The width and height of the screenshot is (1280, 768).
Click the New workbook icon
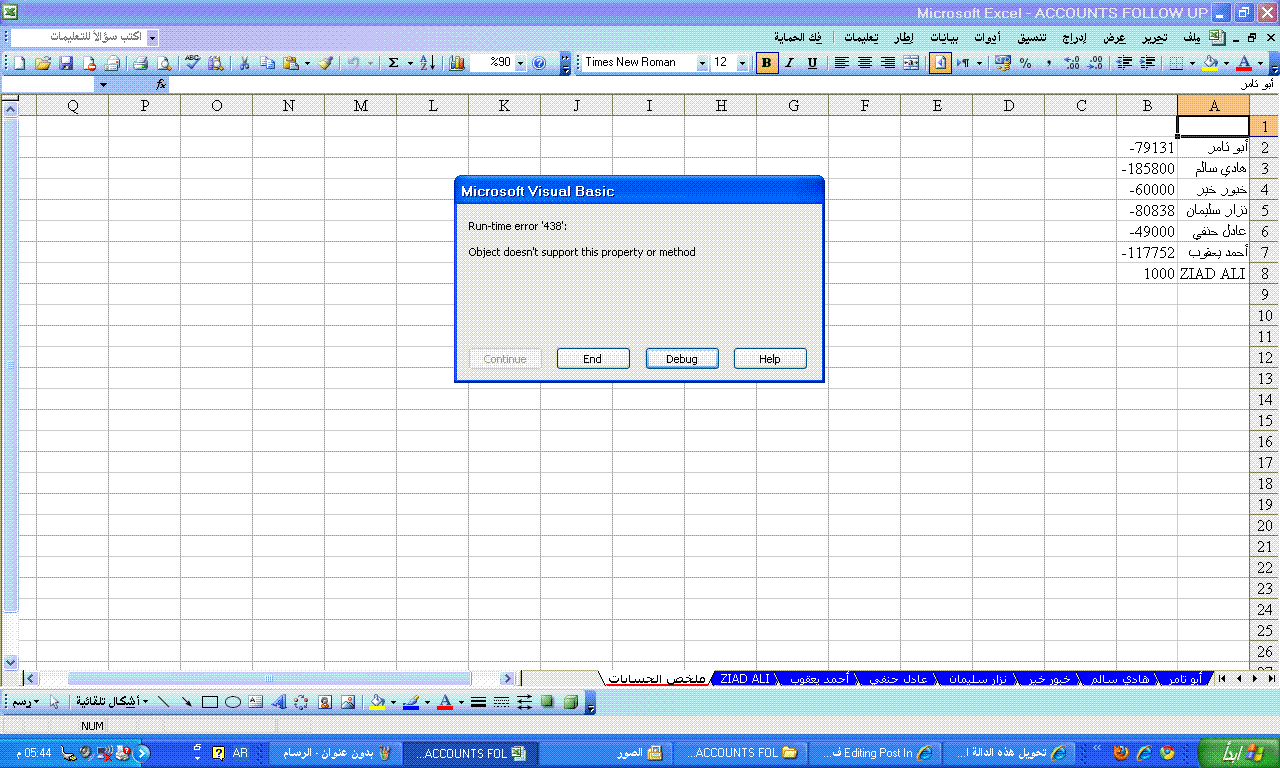coord(18,62)
